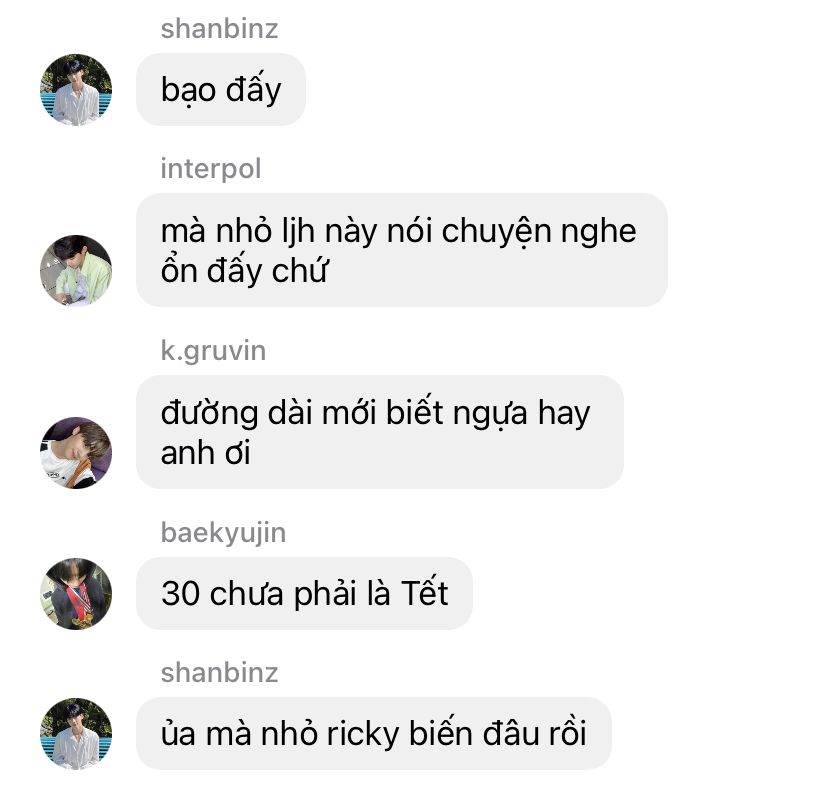Tap the baekyujin username

[223, 532]
